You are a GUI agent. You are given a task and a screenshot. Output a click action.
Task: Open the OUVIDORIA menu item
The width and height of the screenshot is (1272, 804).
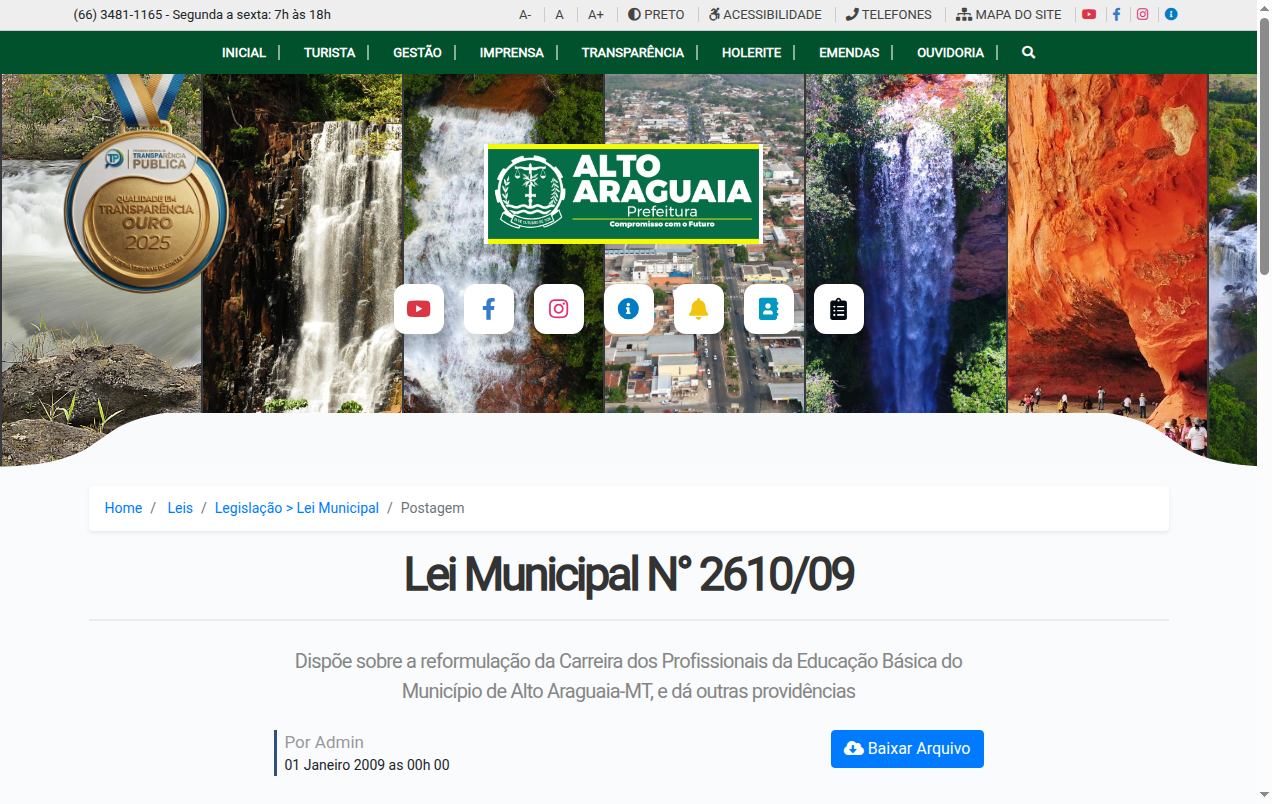[951, 53]
